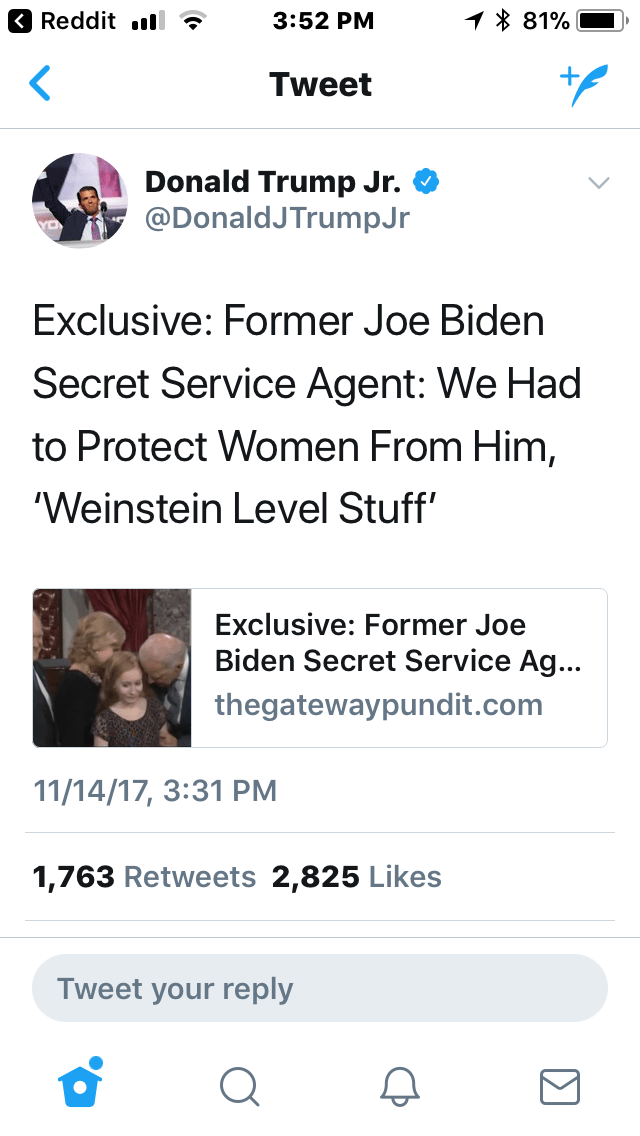Tap the back arrow chevron
Screen dimensions: 640x1136
click(x=40, y=84)
